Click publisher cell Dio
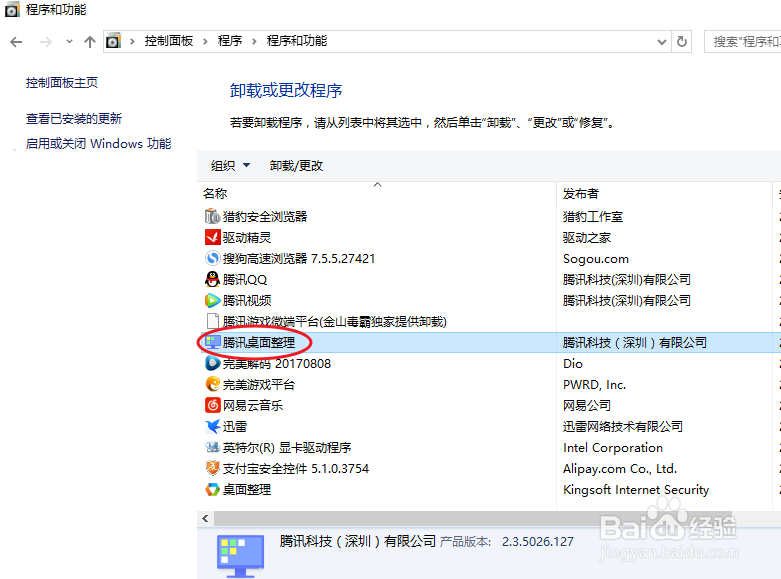This screenshot has height=579, width=781. coord(573,363)
